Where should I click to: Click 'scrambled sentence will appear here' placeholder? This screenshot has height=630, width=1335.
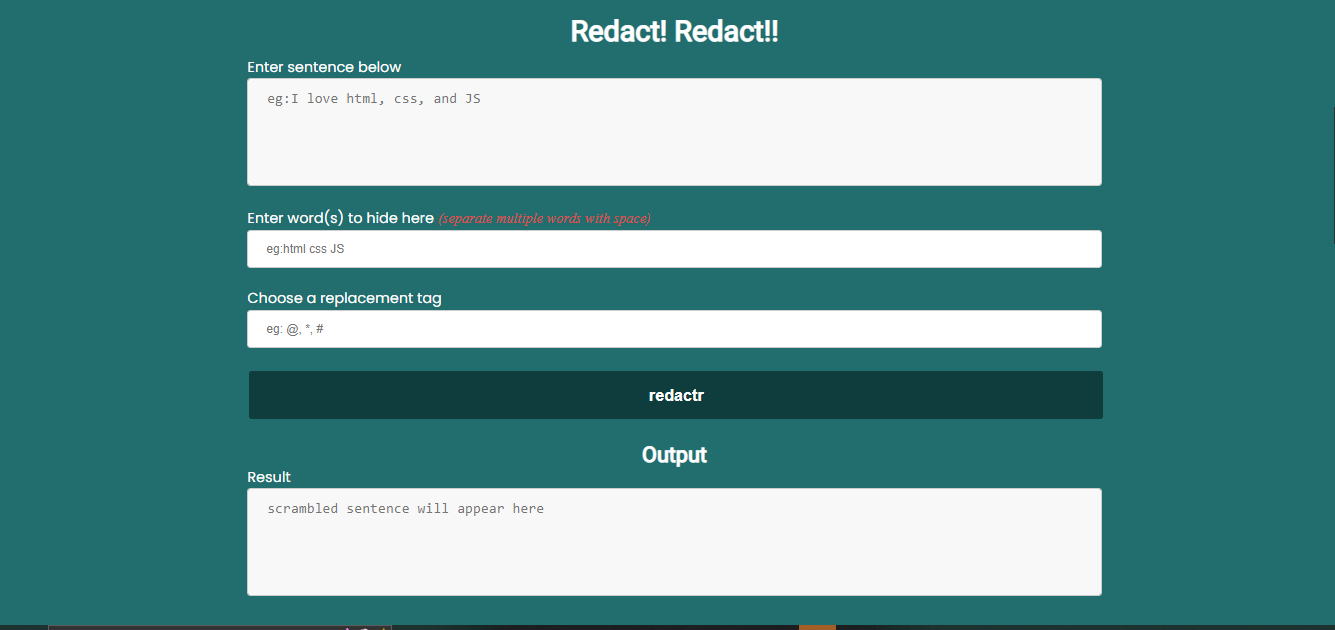tap(405, 509)
